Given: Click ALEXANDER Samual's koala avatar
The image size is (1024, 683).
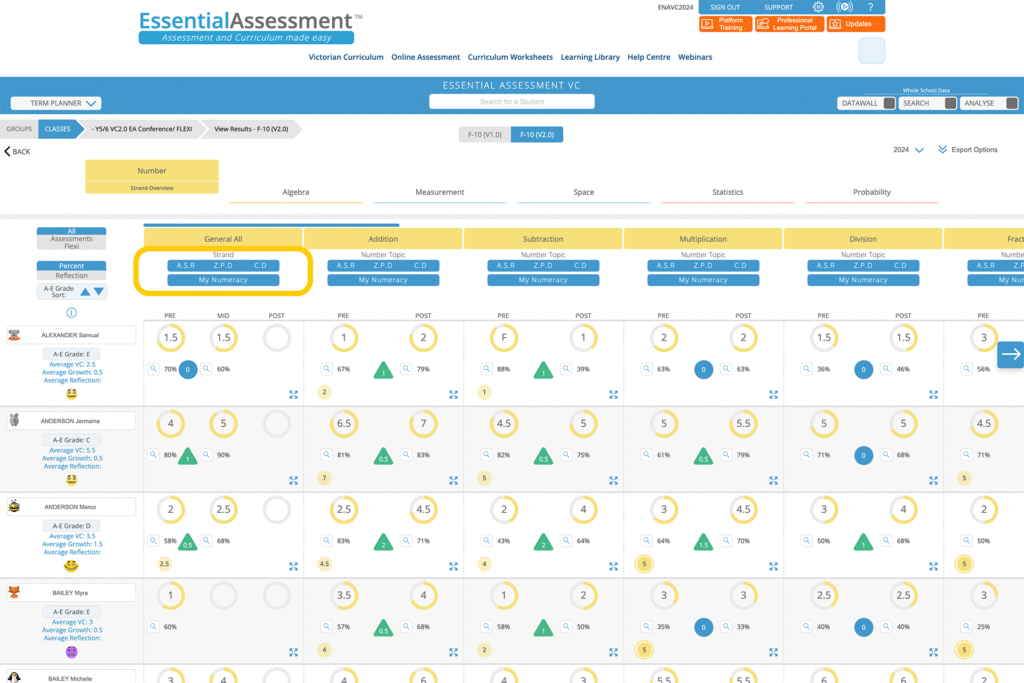Looking at the screenshot, I should tap(14, 335).
